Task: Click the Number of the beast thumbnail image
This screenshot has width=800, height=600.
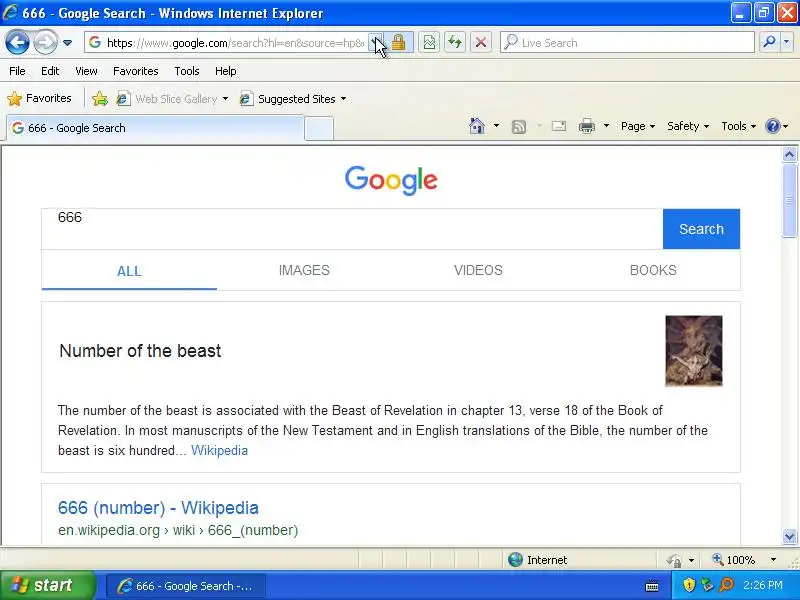Action: pyautogui.click(x=694, y=351)
